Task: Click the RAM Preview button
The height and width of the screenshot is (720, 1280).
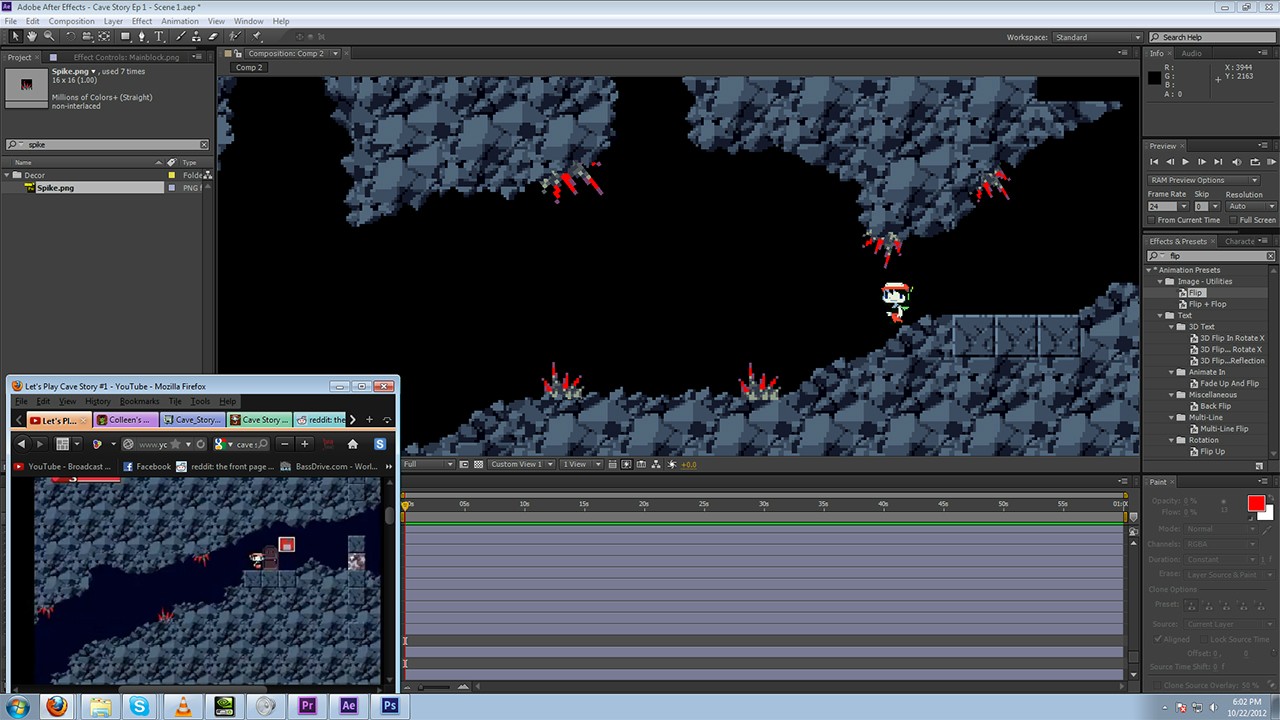Action: [x=1272, y=162]
